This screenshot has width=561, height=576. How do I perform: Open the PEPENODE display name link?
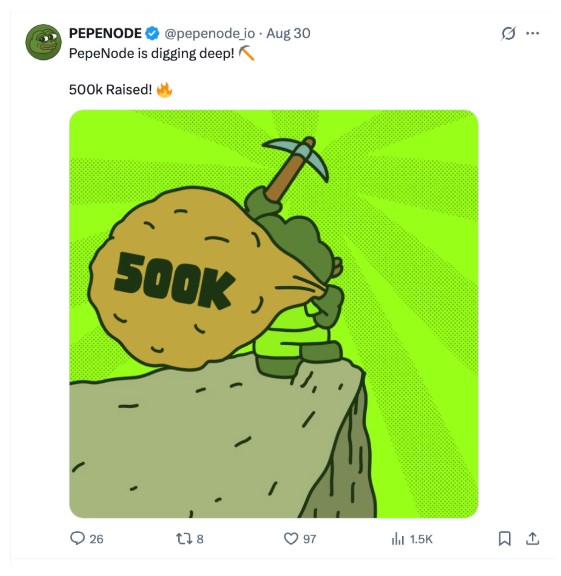tap(105, 33)
